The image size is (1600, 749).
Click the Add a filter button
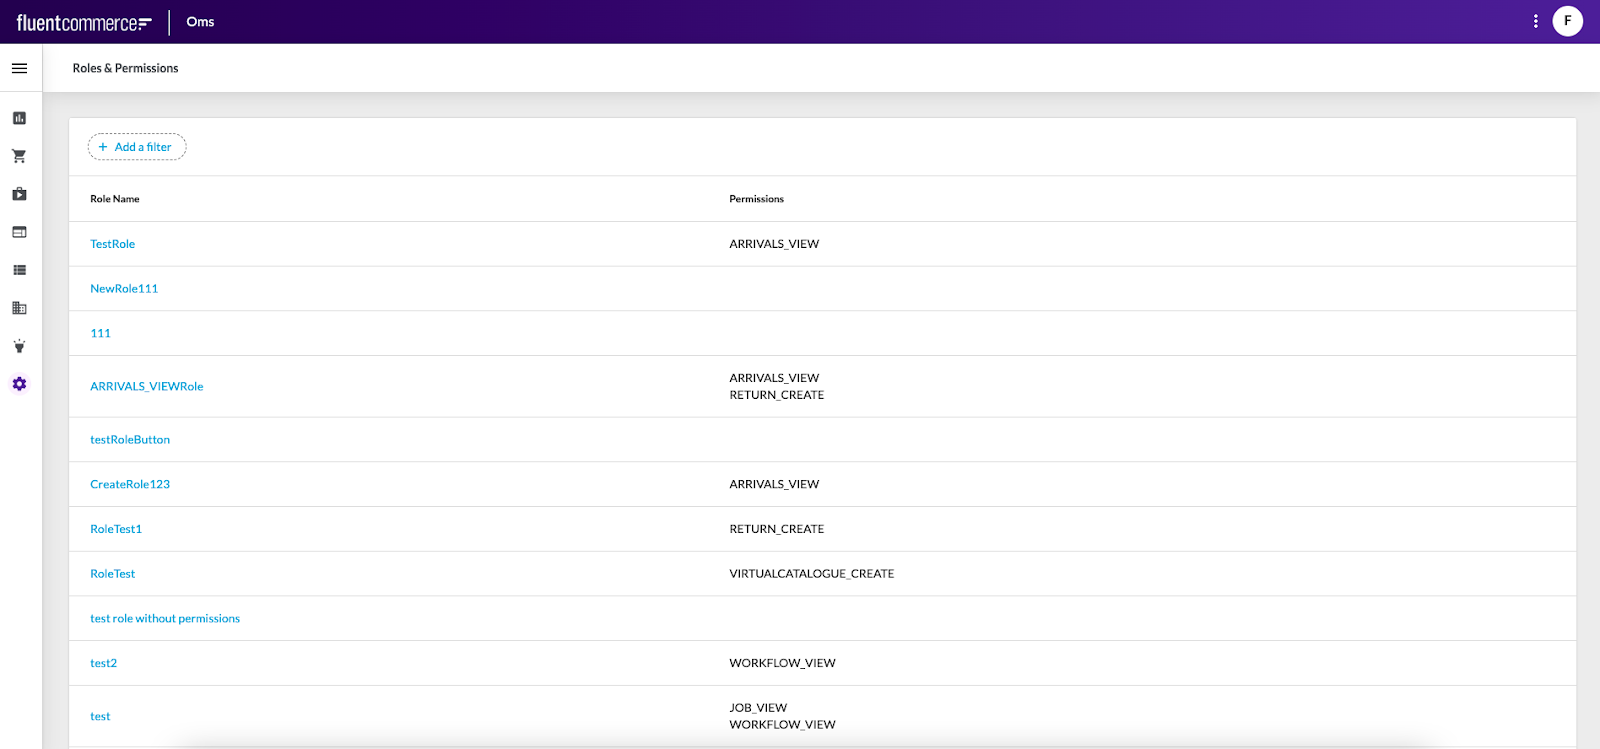coord(137,147)
